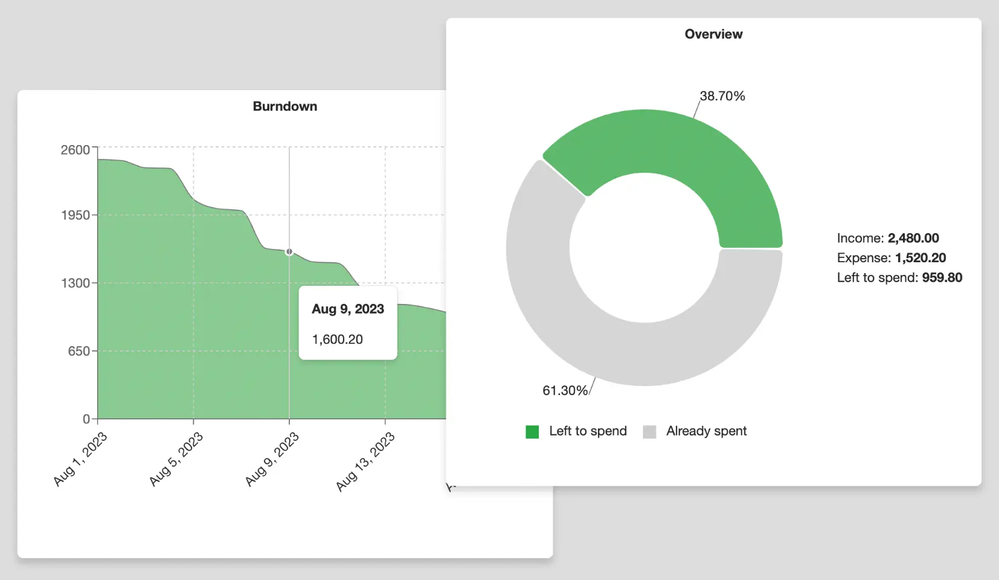Click the Burndown chart title
999x580 pixels.
[x=284, y=106]
